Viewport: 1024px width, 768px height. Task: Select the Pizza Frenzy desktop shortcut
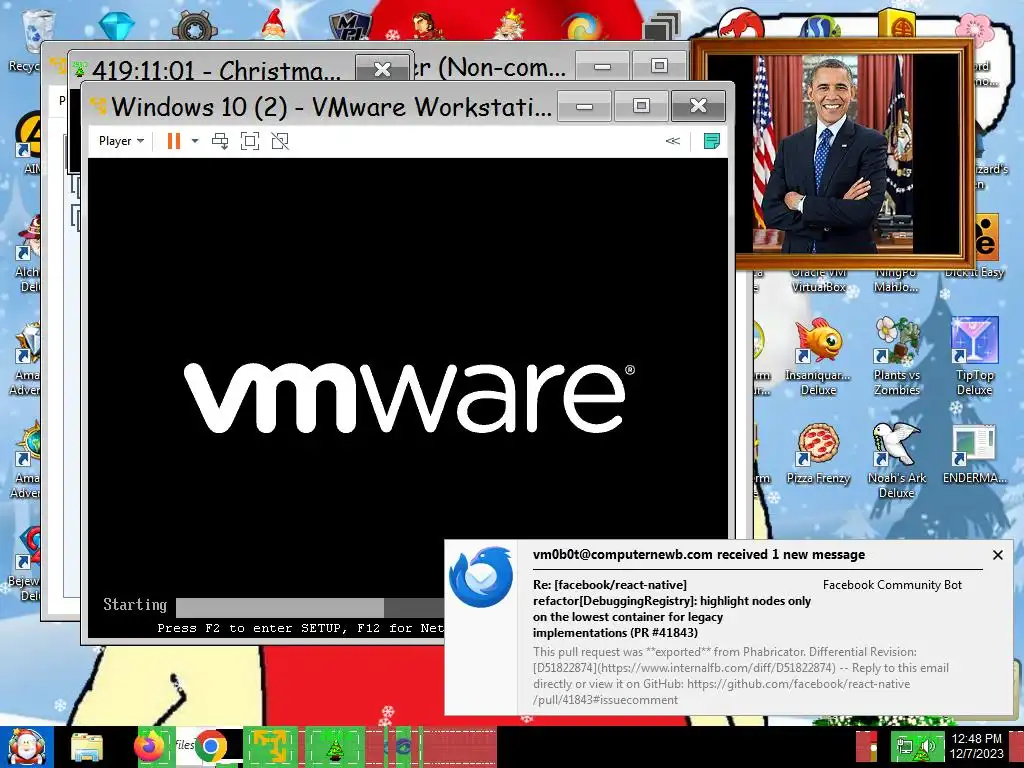point(818,454)
